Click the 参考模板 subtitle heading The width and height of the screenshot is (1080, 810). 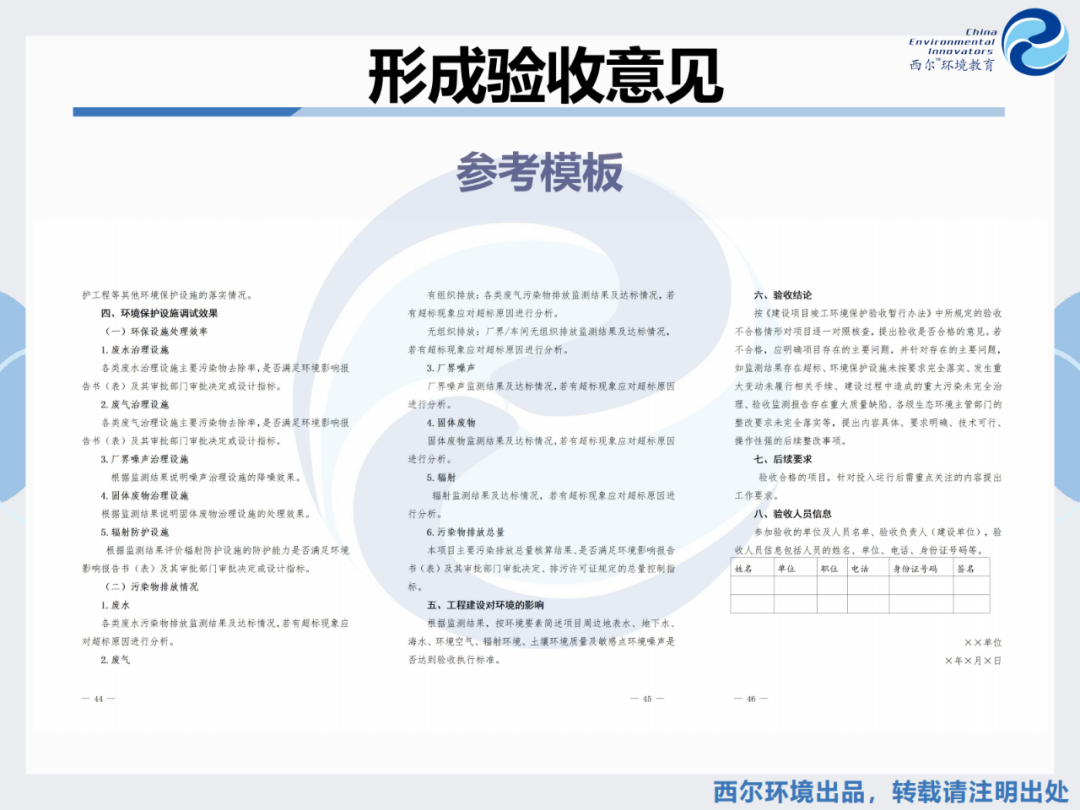point(539,172)
